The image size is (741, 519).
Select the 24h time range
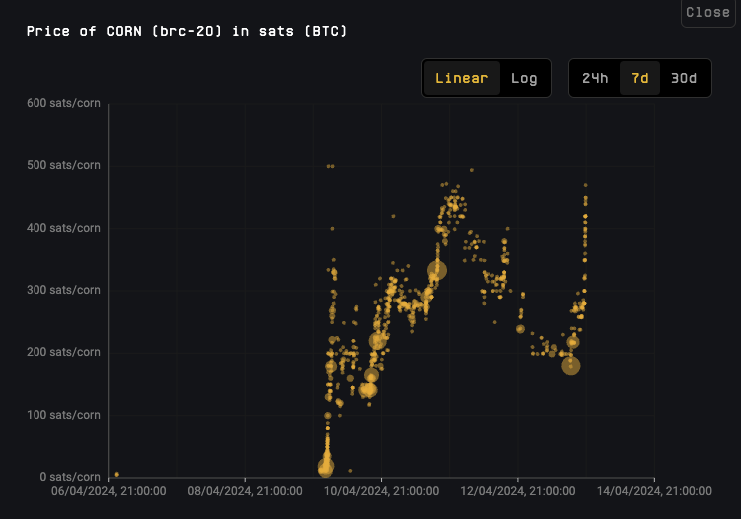pos(595,78)
